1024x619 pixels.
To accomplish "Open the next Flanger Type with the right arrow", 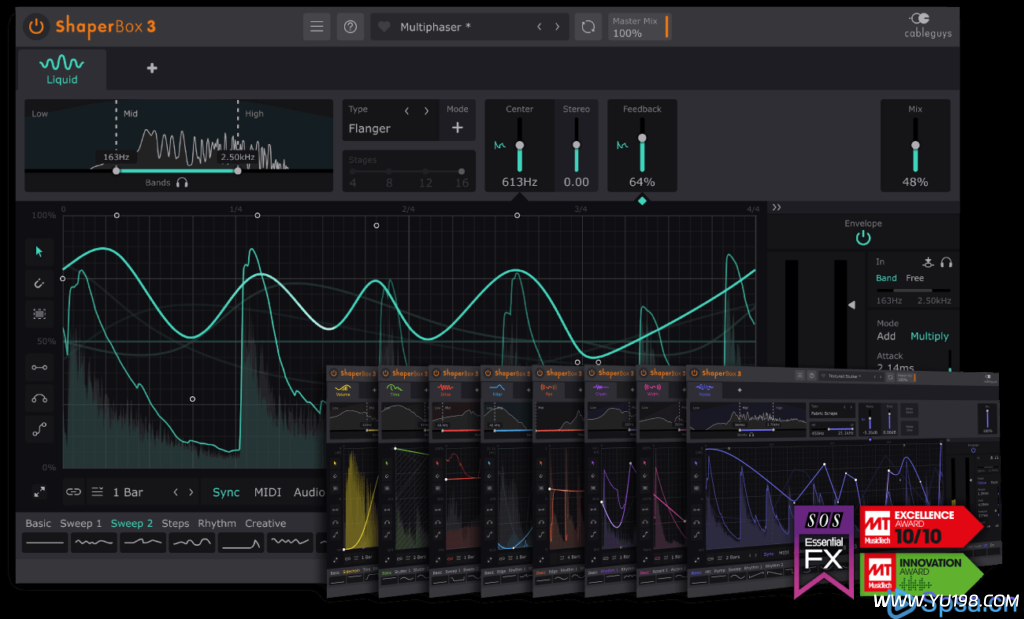I will coord(426,109).
